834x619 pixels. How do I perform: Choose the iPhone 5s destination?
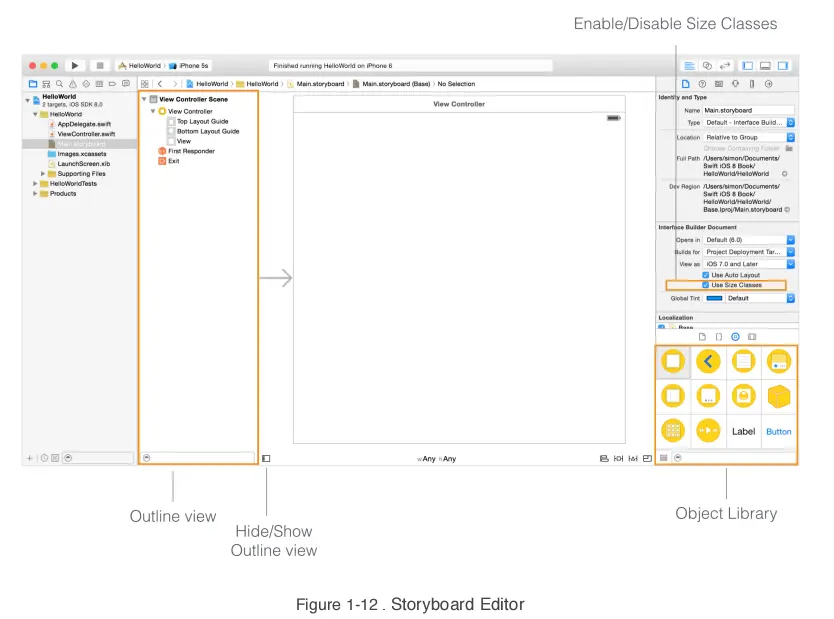click(189, 65)
